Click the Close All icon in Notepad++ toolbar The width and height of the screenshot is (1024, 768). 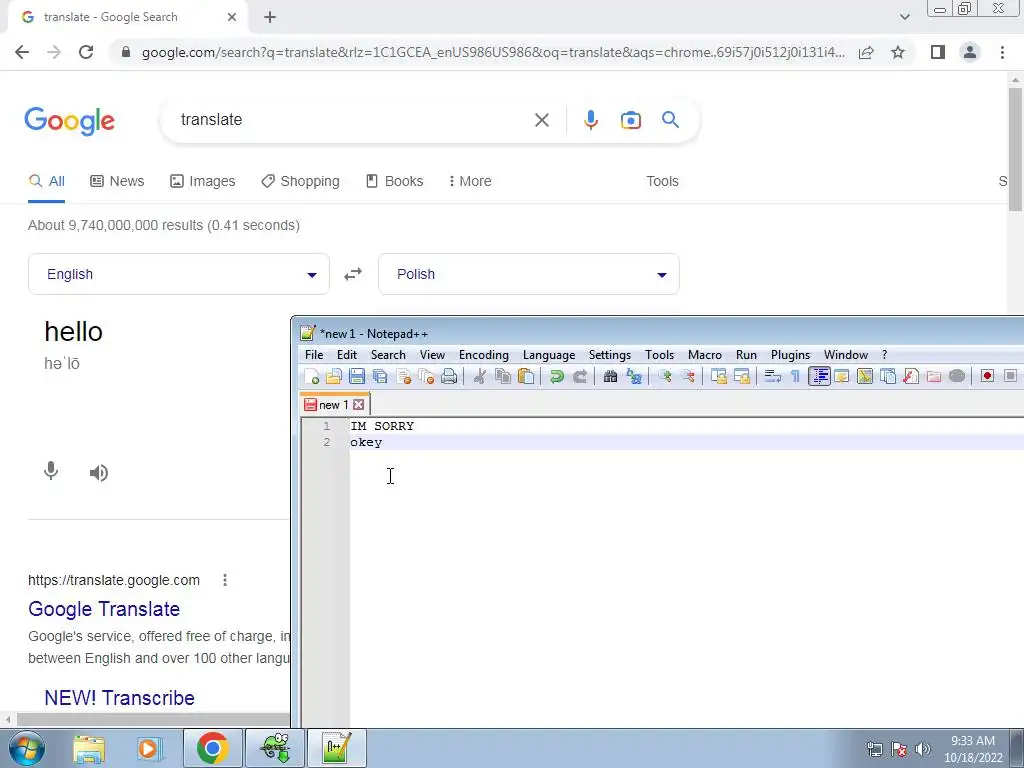(x=426, y=376)
